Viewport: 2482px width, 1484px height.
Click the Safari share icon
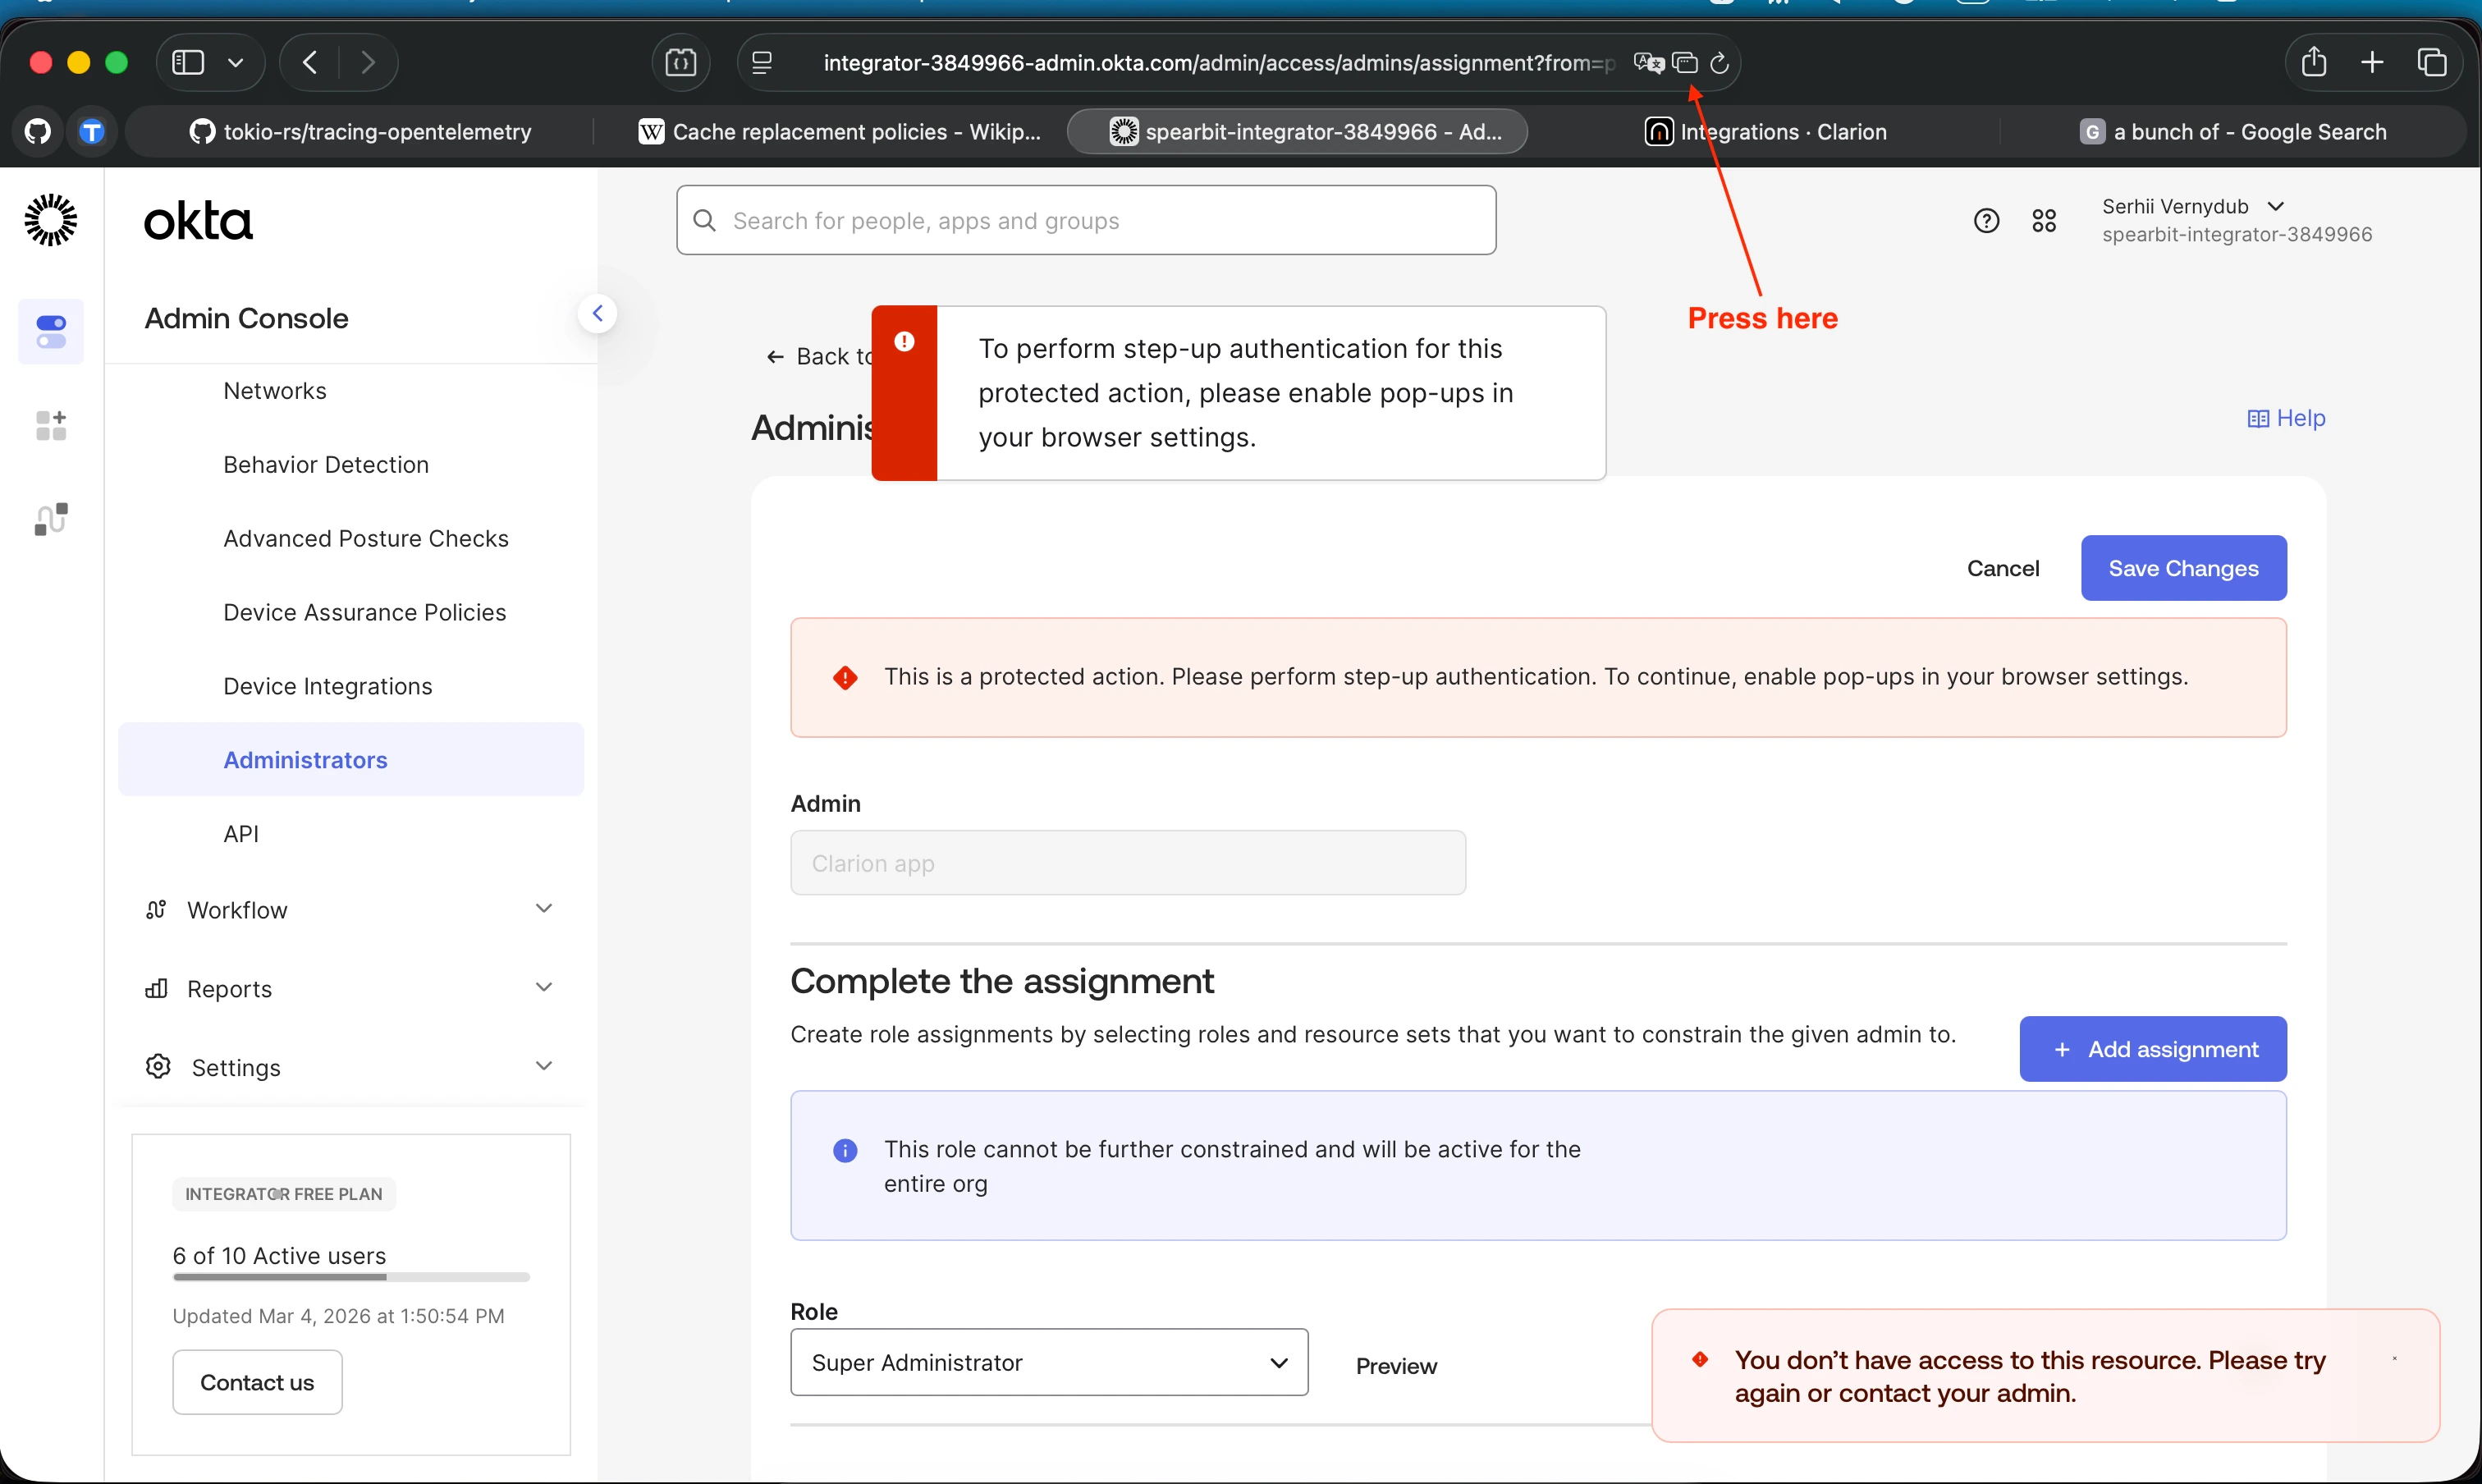[x=2314, y=62]
